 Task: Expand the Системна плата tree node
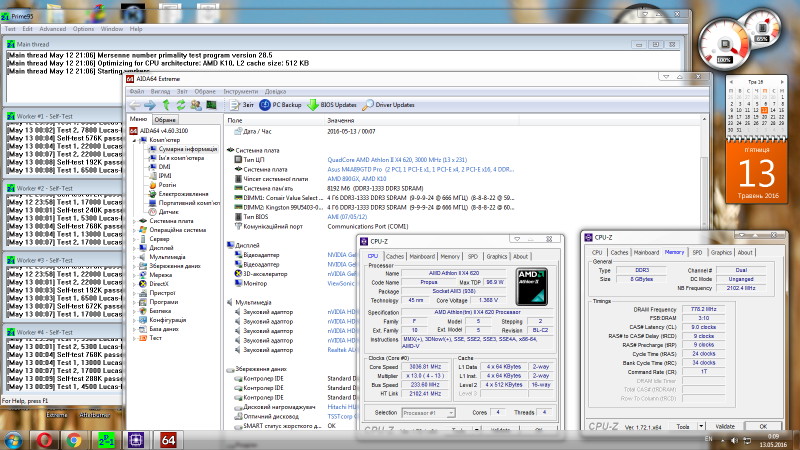[x=134, y=221]
